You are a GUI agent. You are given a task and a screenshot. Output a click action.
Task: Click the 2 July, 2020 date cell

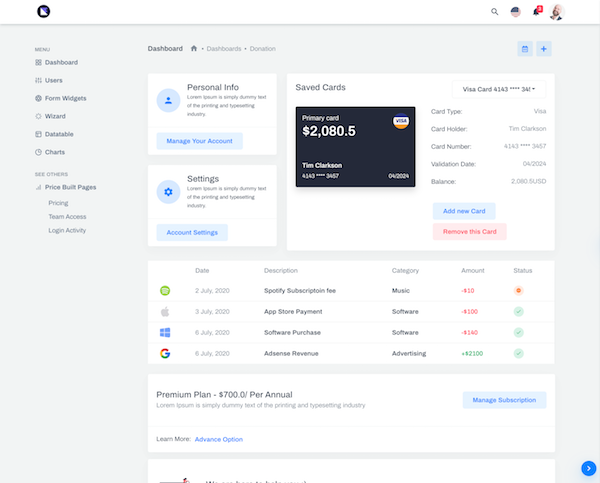tap(212, 291)
